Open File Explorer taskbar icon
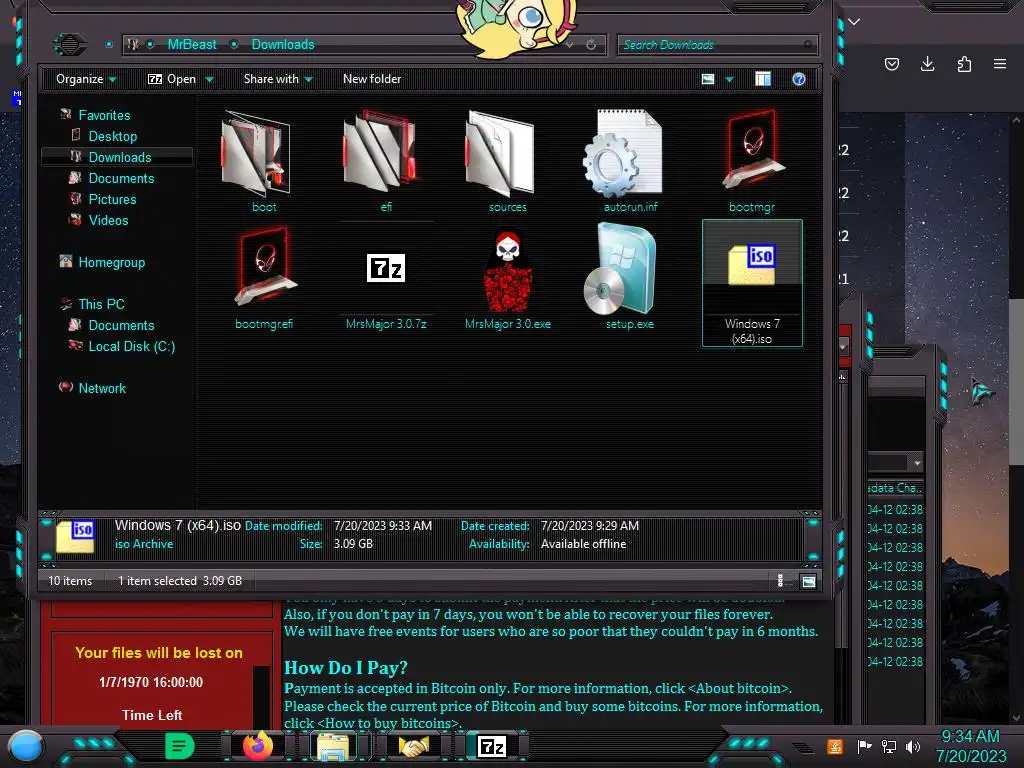 point(333,746)
